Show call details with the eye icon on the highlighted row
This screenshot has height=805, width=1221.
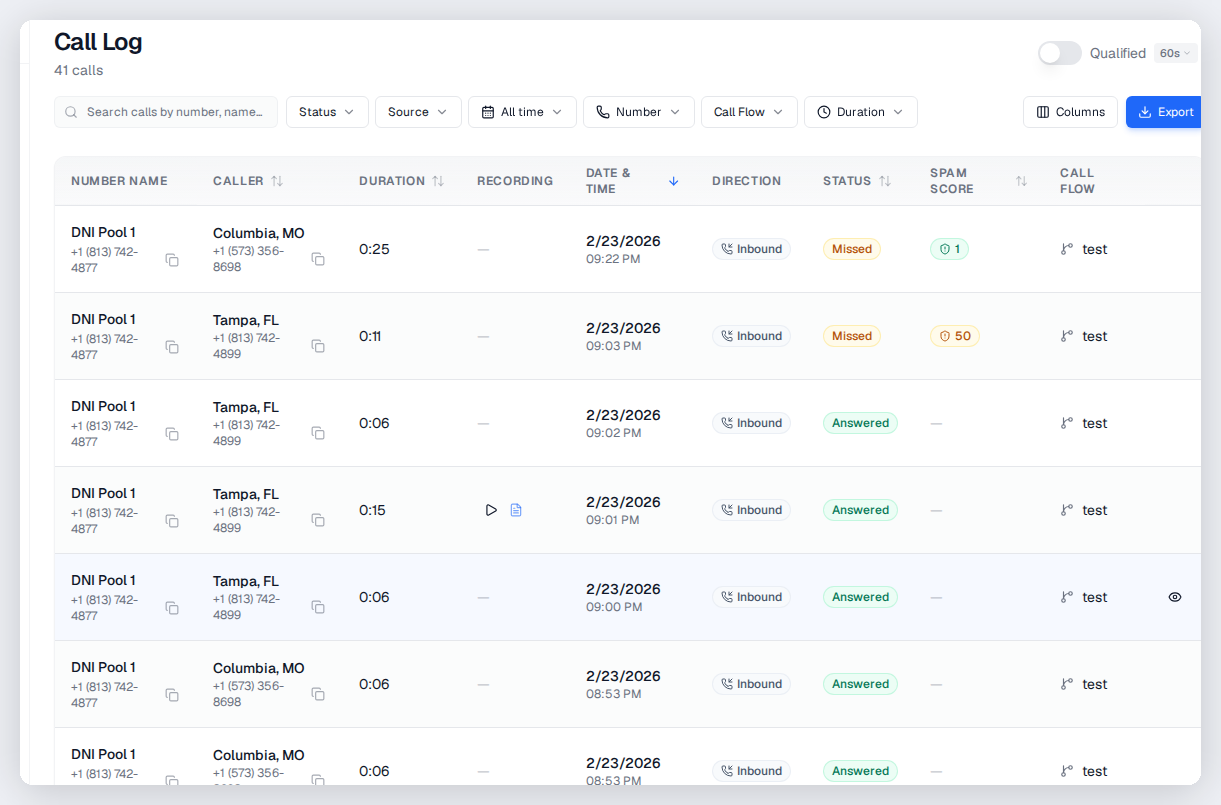point(1175,597)
